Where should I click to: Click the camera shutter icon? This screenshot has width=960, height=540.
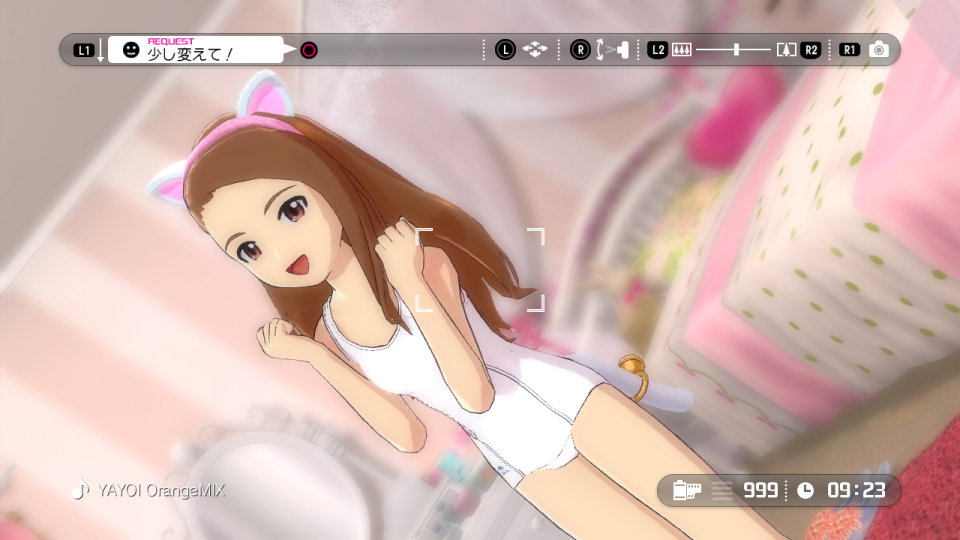click(878, 49)
